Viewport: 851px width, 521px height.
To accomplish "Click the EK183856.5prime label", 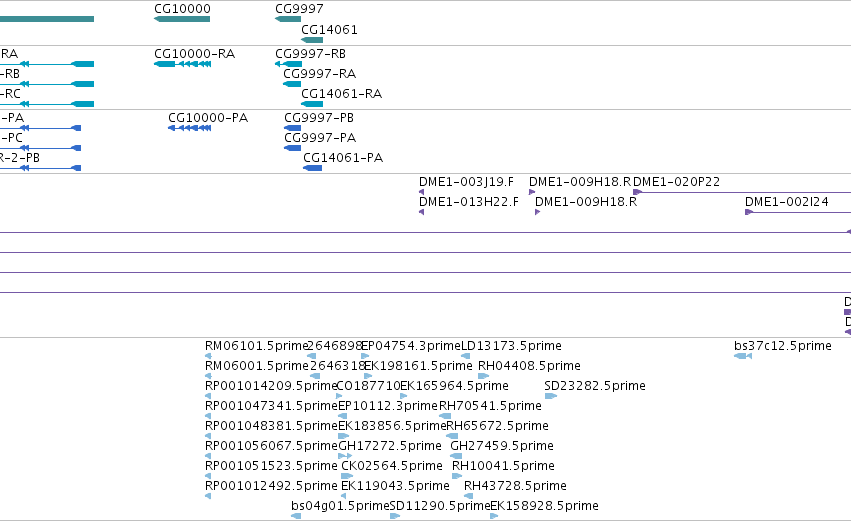I will (392, 426).
